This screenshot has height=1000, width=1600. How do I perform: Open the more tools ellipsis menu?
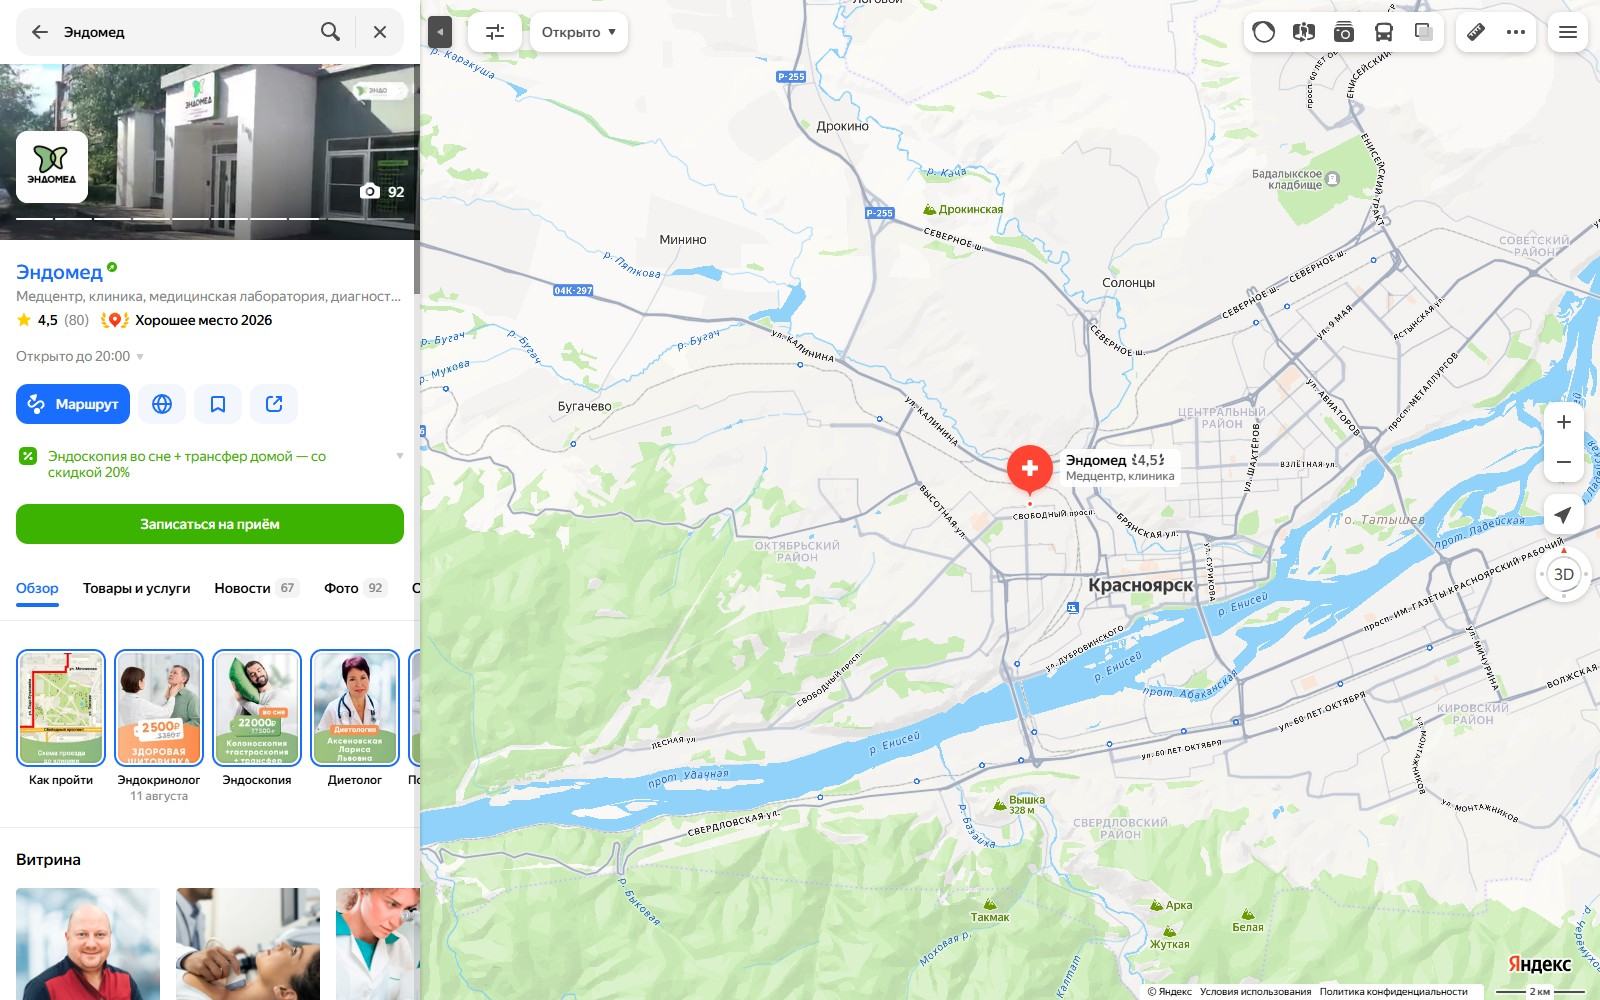[x=1516, y=32]
